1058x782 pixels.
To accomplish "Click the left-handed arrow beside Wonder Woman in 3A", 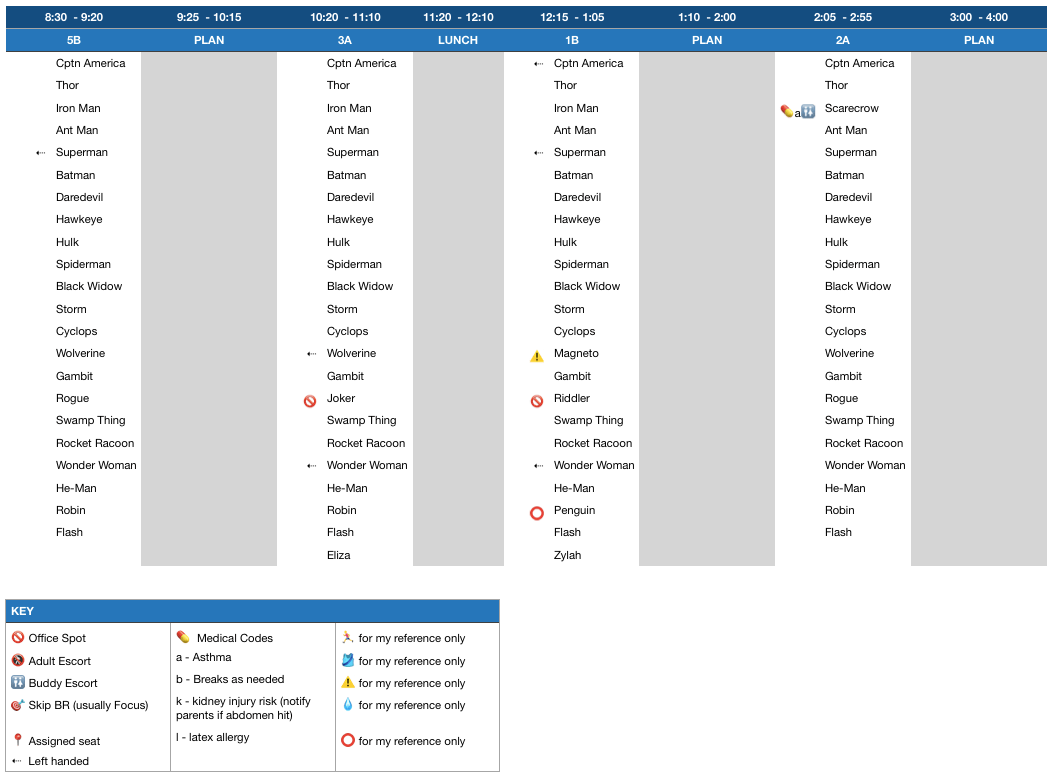I will (x=311, y=466).
